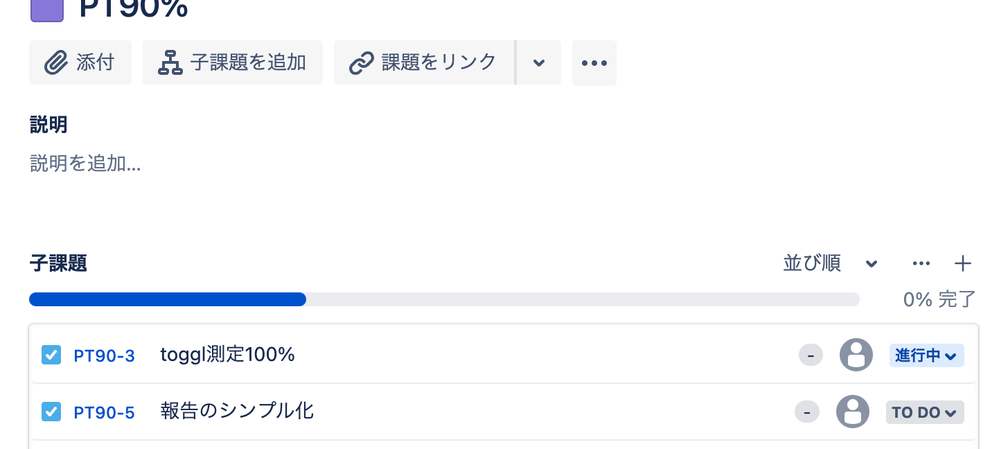The image size is (999, 449).
Task: Click the child issues progress bar
Action: click(x=444, y=299)
